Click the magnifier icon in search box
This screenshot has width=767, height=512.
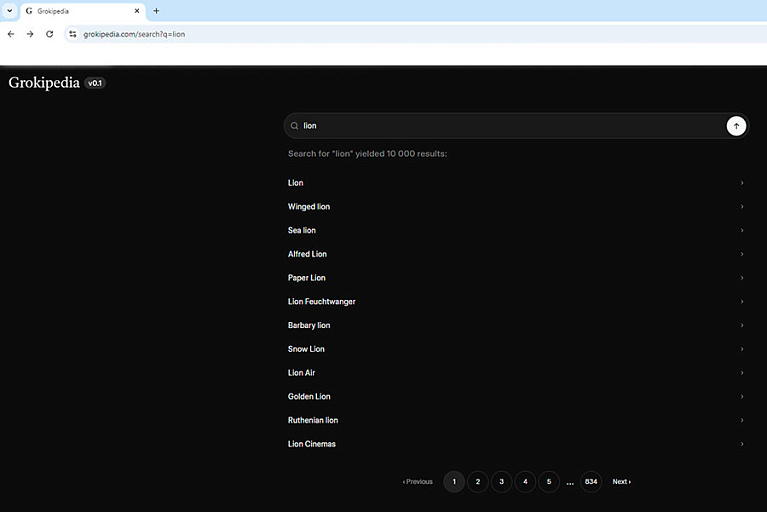(x=295, y=126)
